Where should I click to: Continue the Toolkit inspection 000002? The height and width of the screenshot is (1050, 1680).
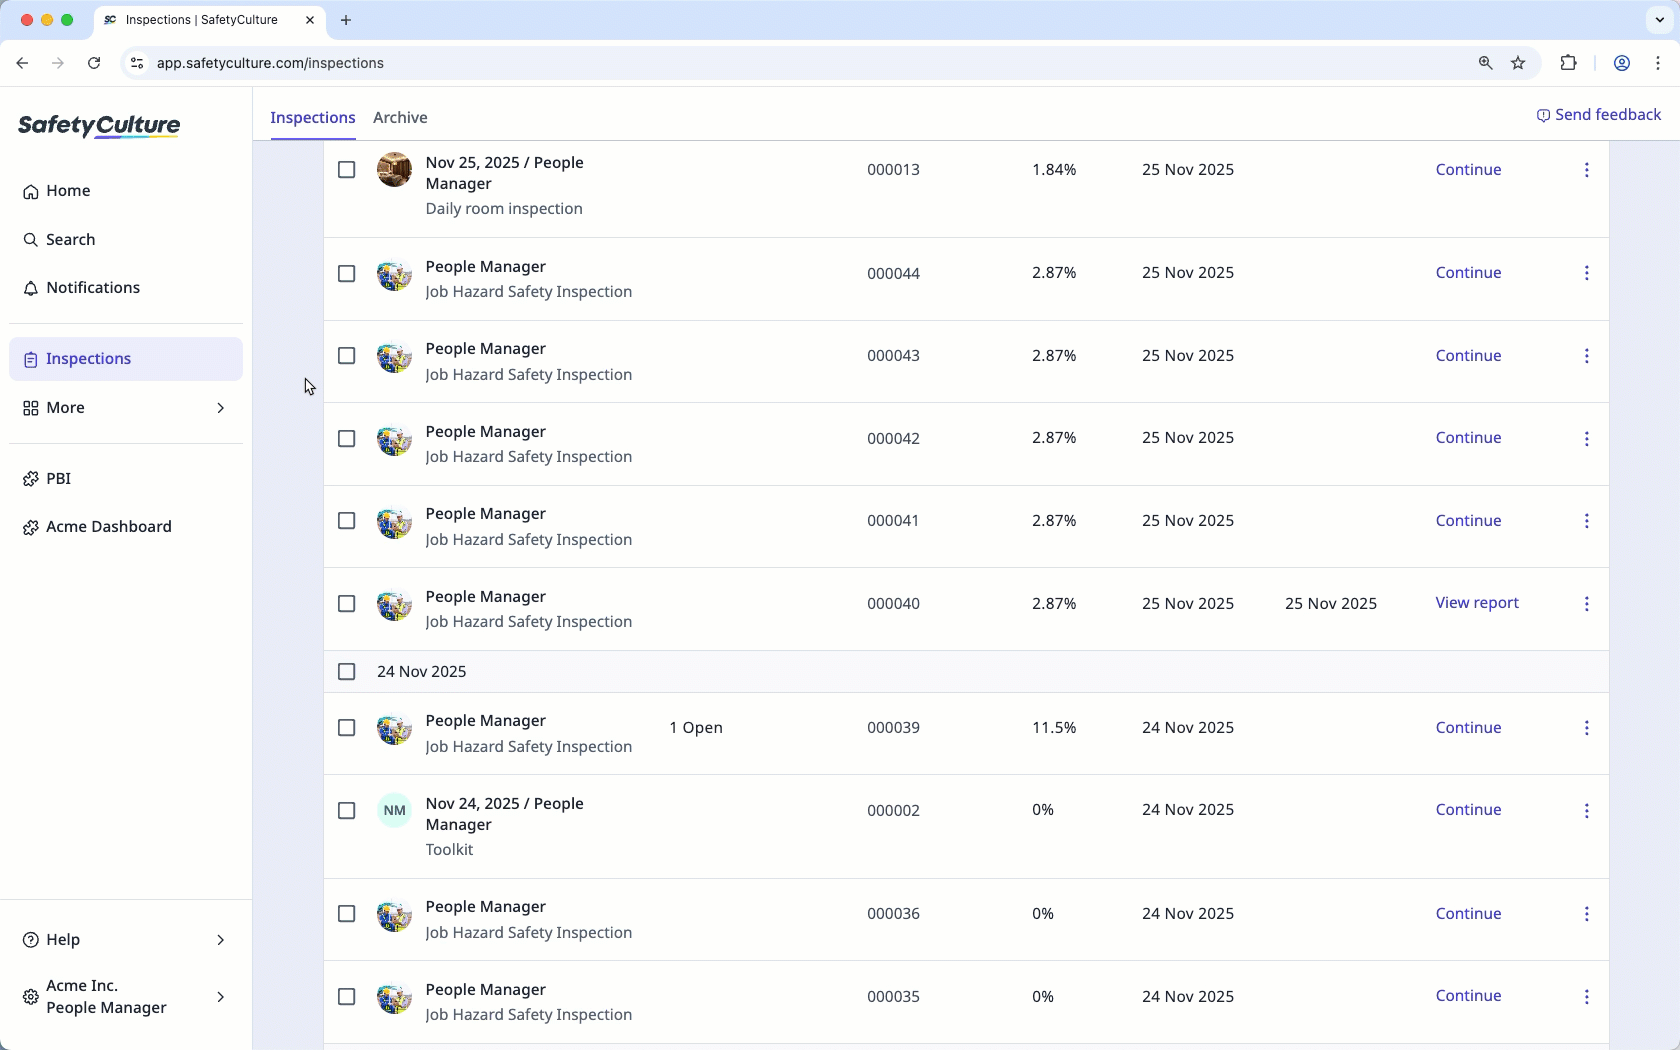[x=1468, y=810]
